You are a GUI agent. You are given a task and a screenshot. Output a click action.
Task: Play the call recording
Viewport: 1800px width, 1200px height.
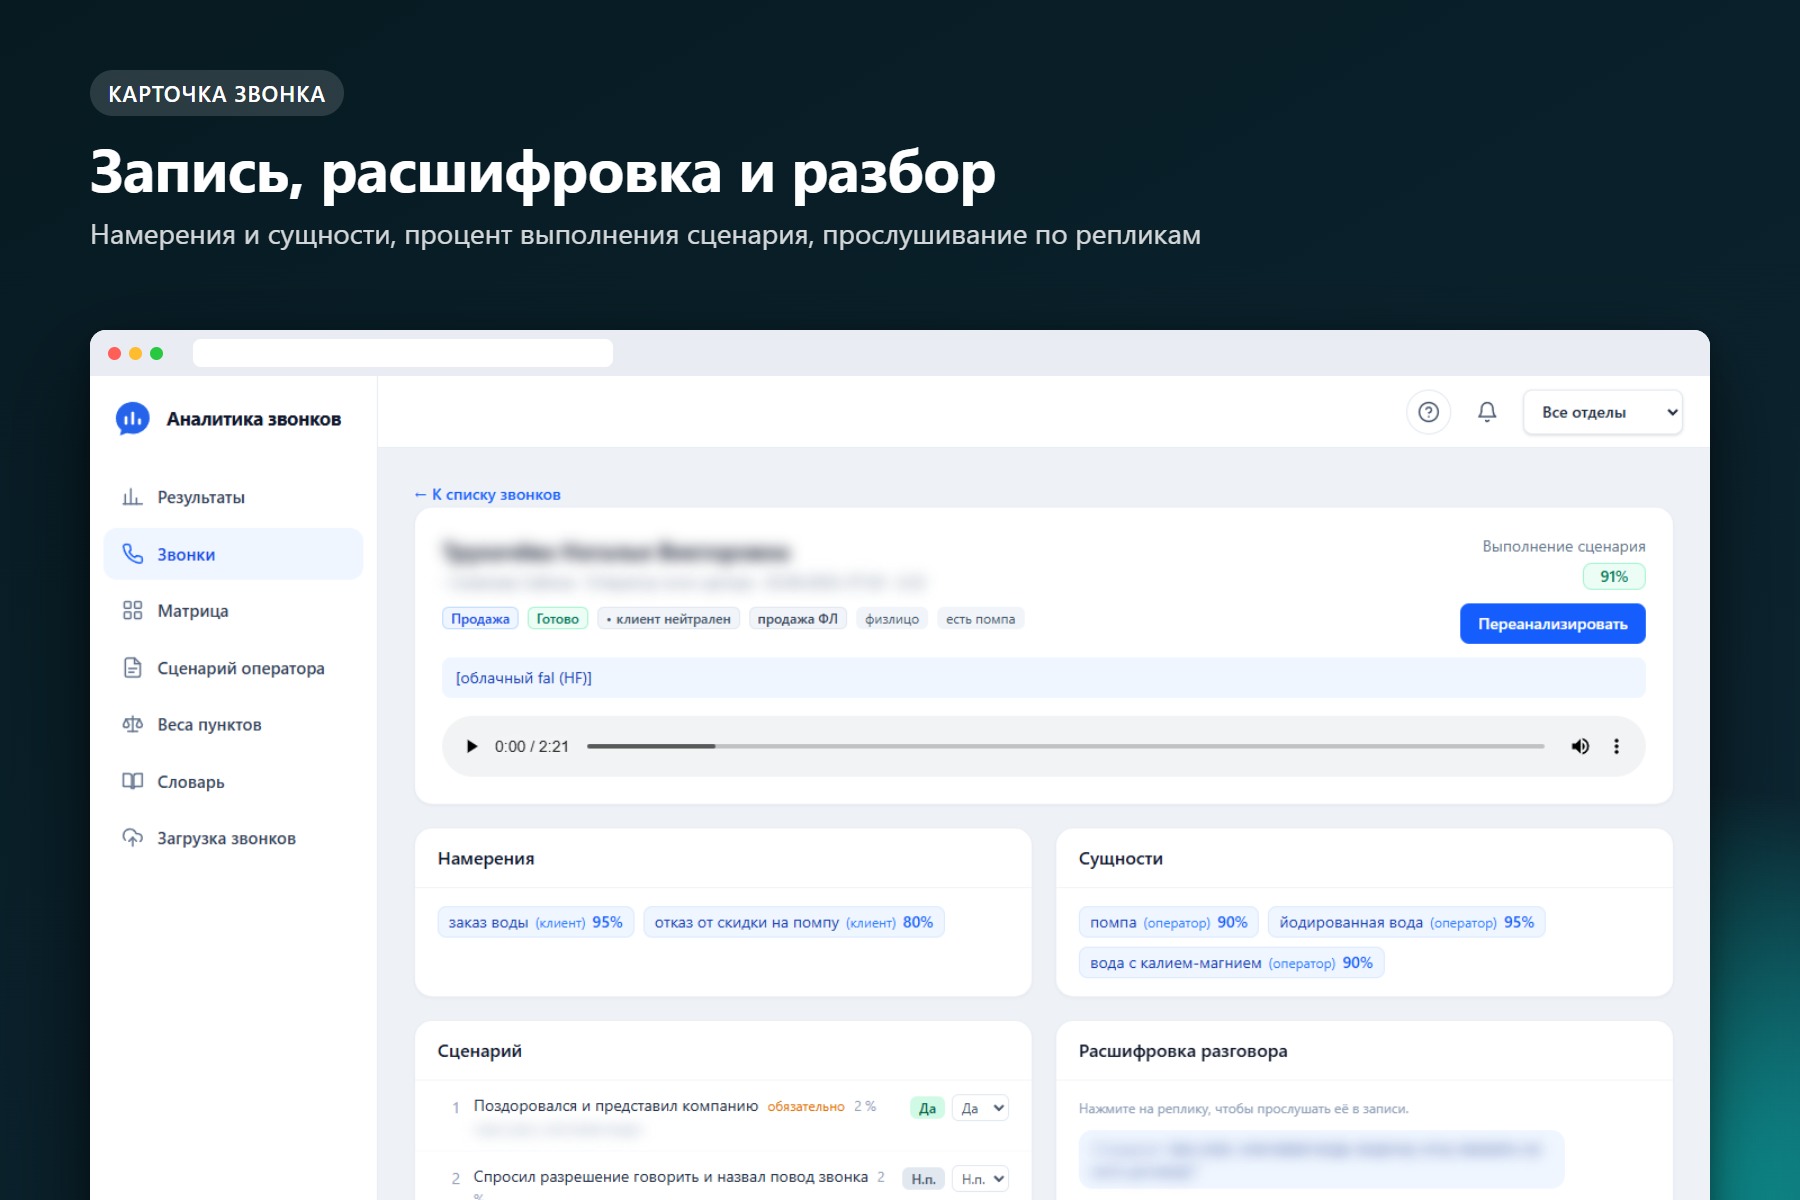(x=472, y=746)
